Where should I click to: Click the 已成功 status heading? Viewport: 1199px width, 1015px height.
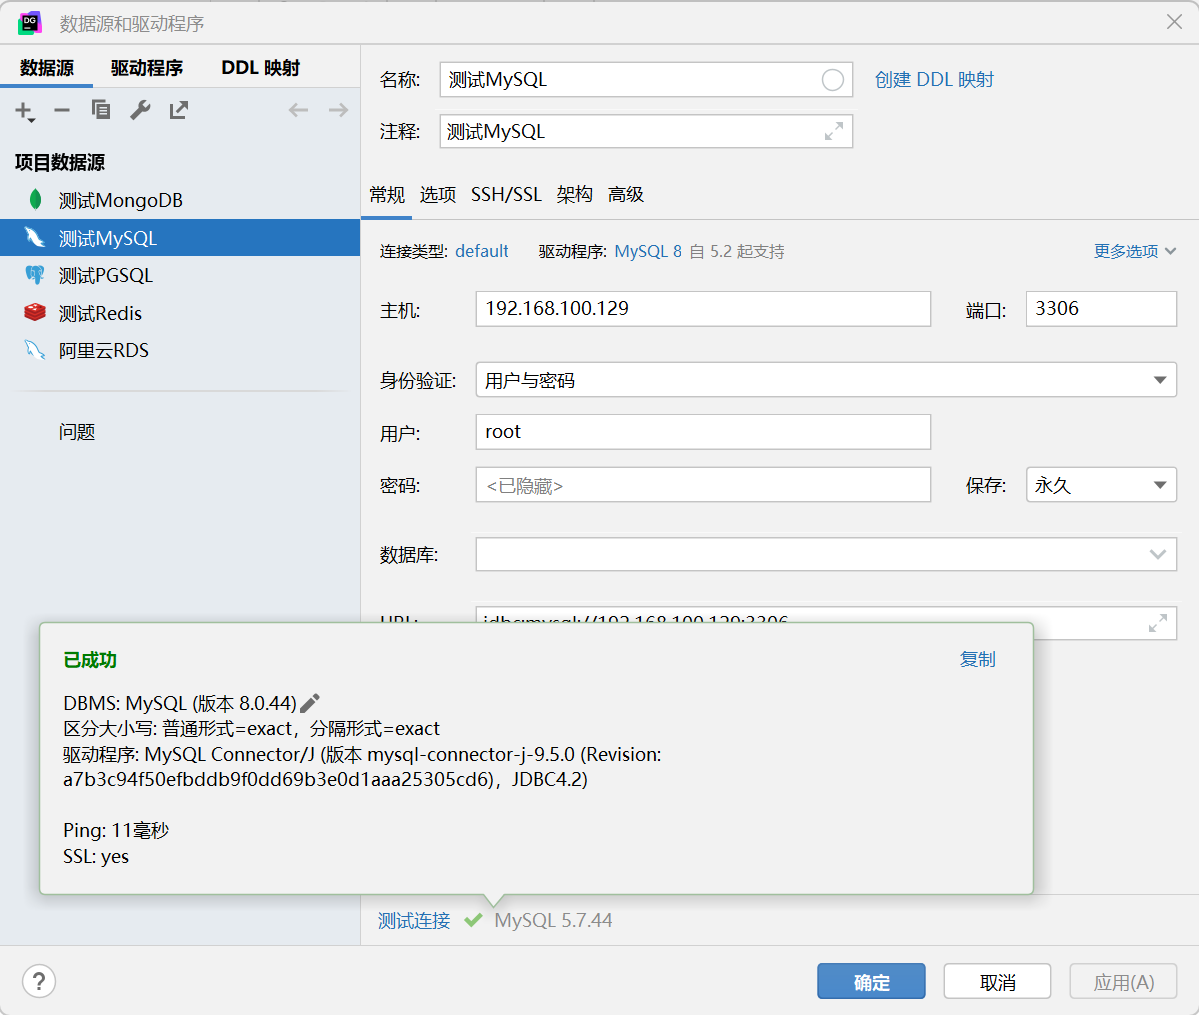pos(90,659)
